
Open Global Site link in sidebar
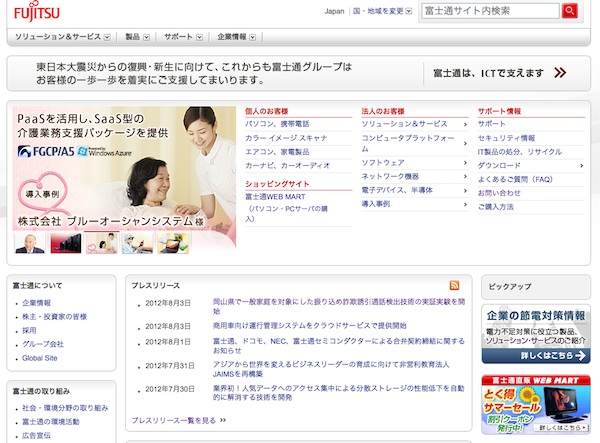pyautogui.click(x=41, y=357)
